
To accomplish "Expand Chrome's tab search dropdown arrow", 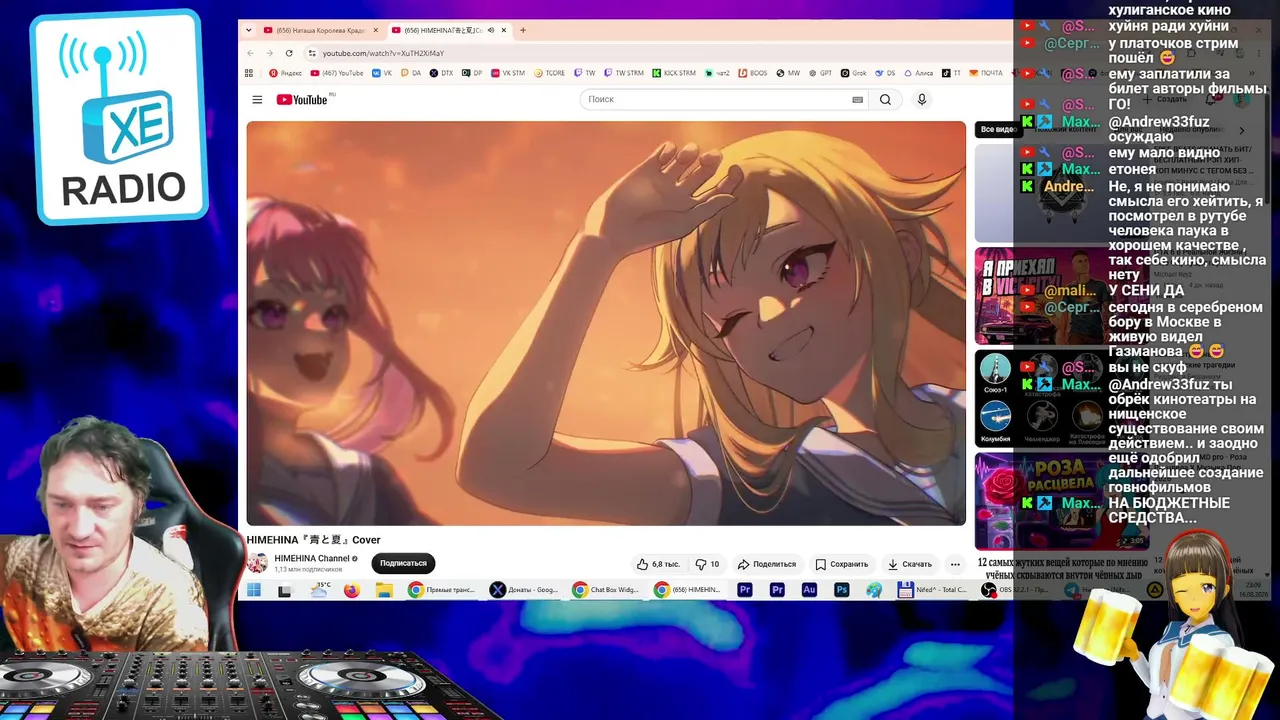I will [x=248, y=30].
